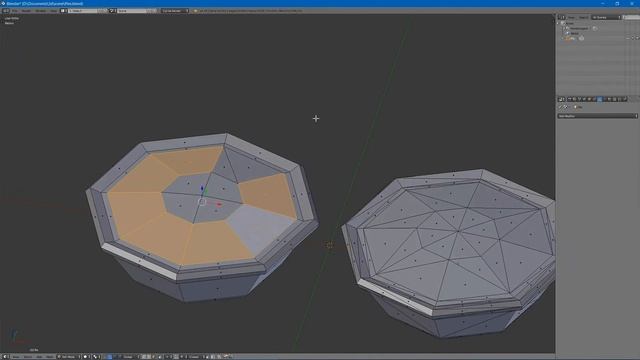
Task: Click the mesh data icon beside the Pin object
Action: [581, 38]
